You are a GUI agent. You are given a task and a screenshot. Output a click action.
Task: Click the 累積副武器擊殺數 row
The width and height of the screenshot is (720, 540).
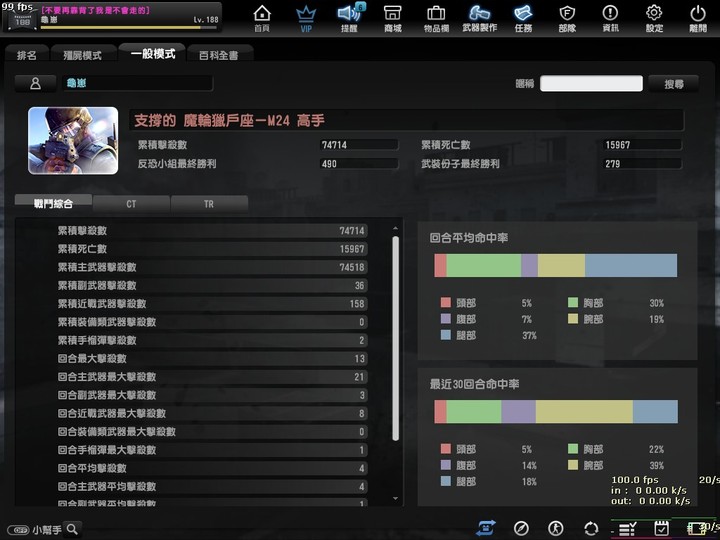211,285
